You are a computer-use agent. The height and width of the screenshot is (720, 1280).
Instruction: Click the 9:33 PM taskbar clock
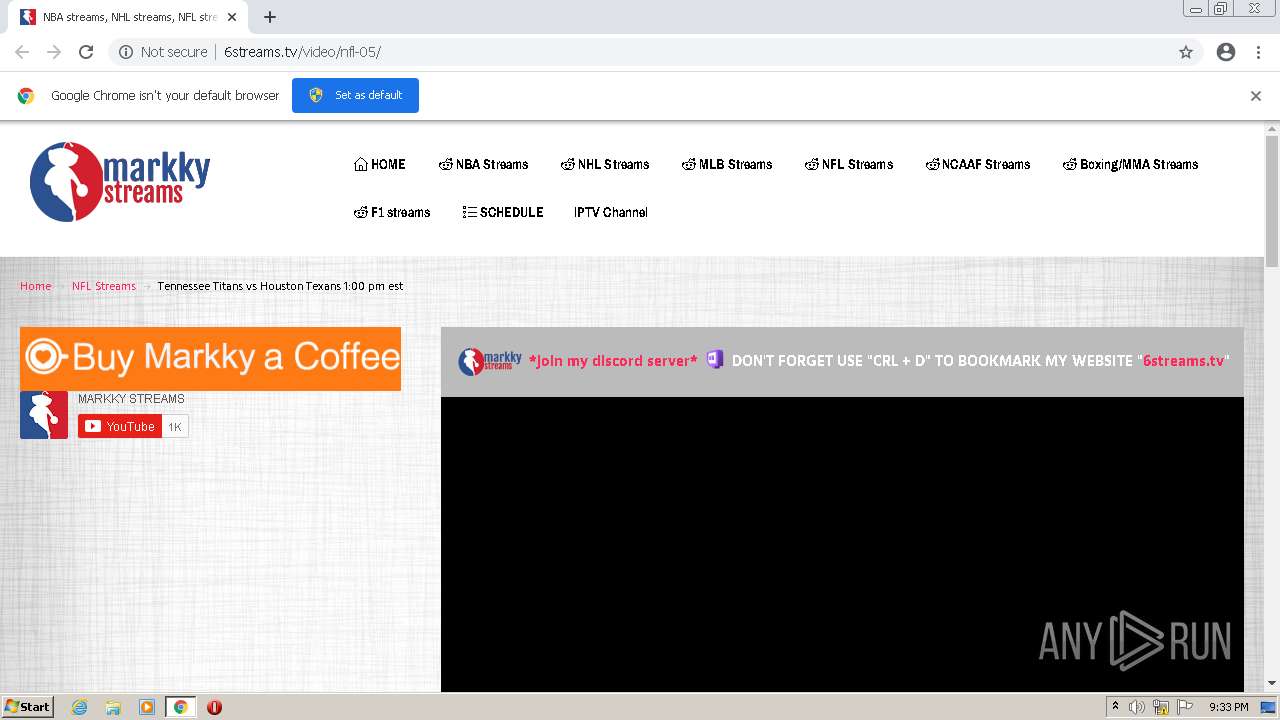1228,707
